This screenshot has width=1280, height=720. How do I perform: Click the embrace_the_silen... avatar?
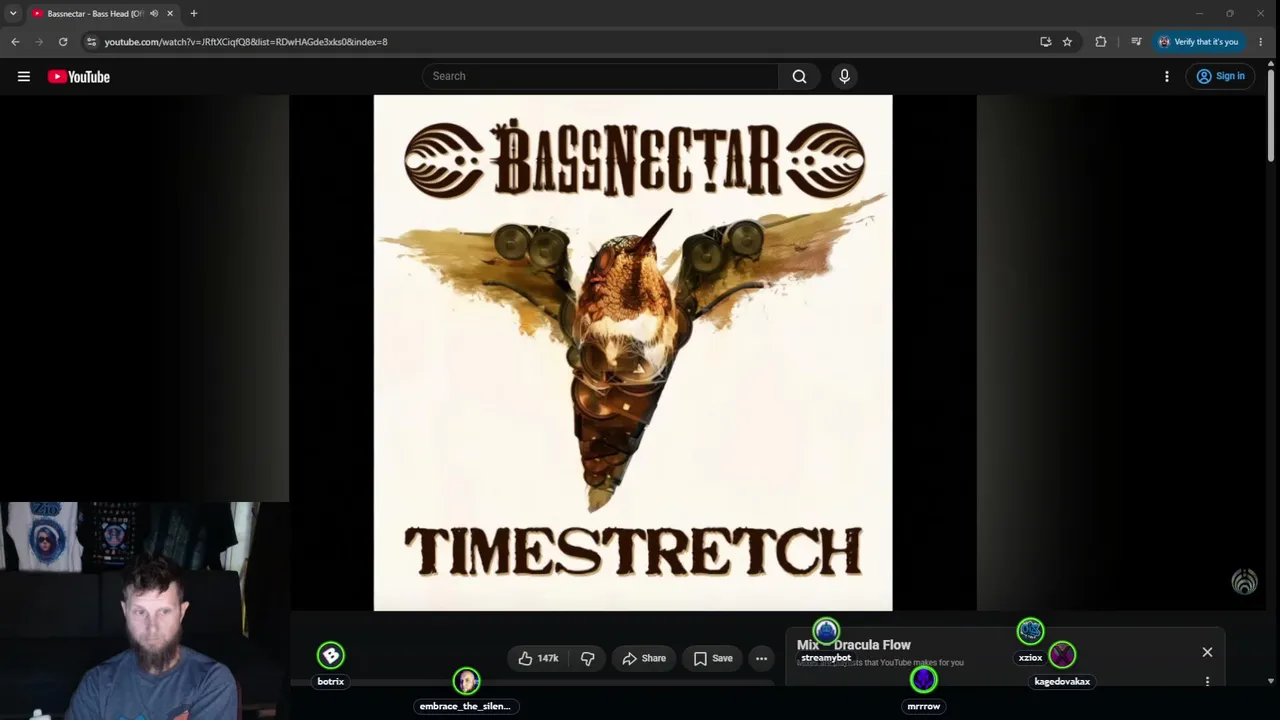click(466, 681)
